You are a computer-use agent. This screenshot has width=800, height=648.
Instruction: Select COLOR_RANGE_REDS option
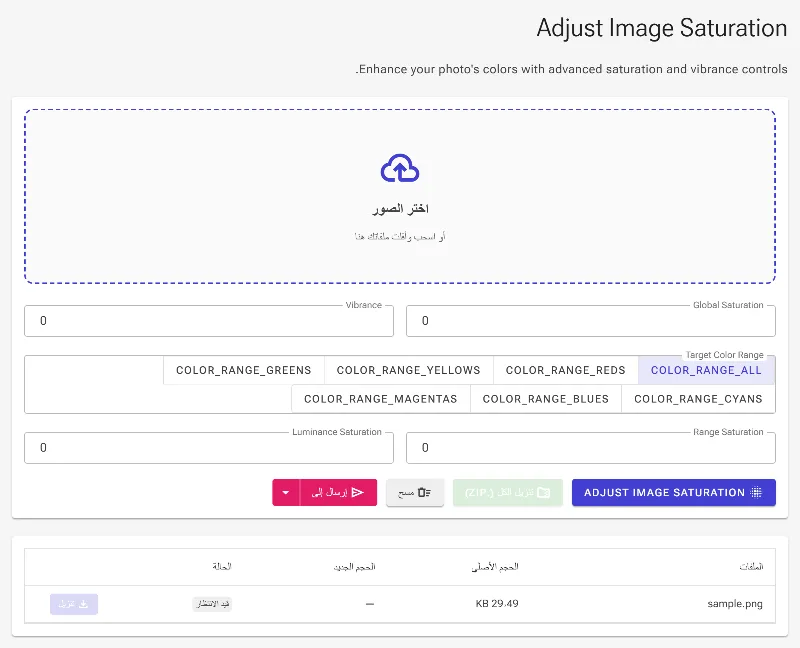point(565,370)
